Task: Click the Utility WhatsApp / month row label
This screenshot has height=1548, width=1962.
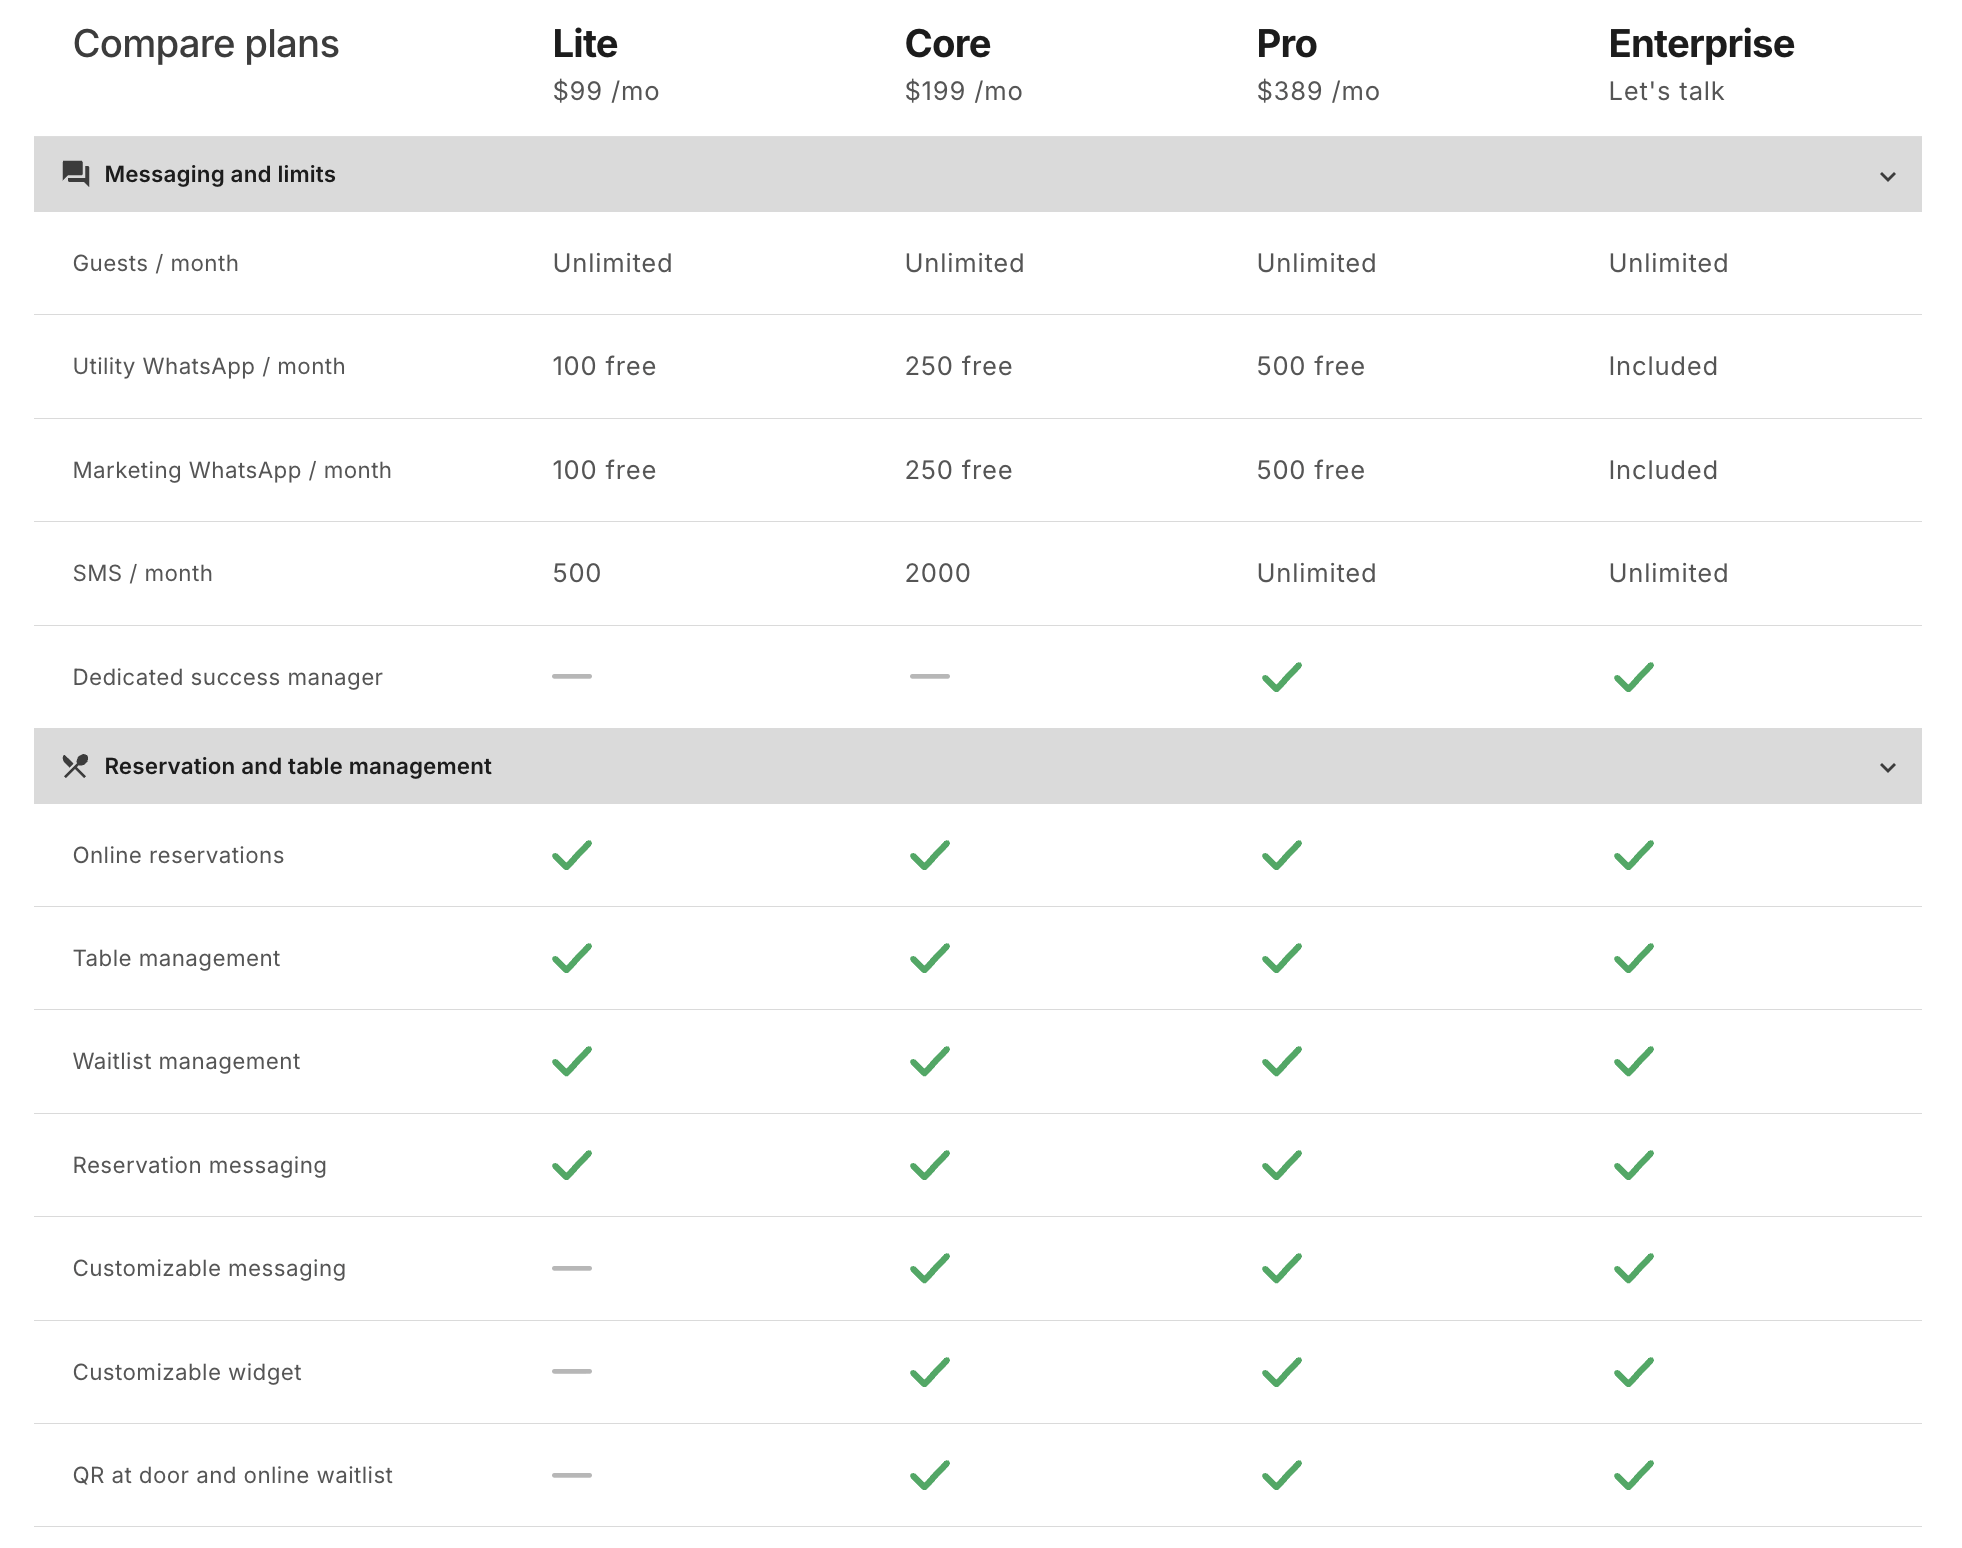Action: coord(209,366)
